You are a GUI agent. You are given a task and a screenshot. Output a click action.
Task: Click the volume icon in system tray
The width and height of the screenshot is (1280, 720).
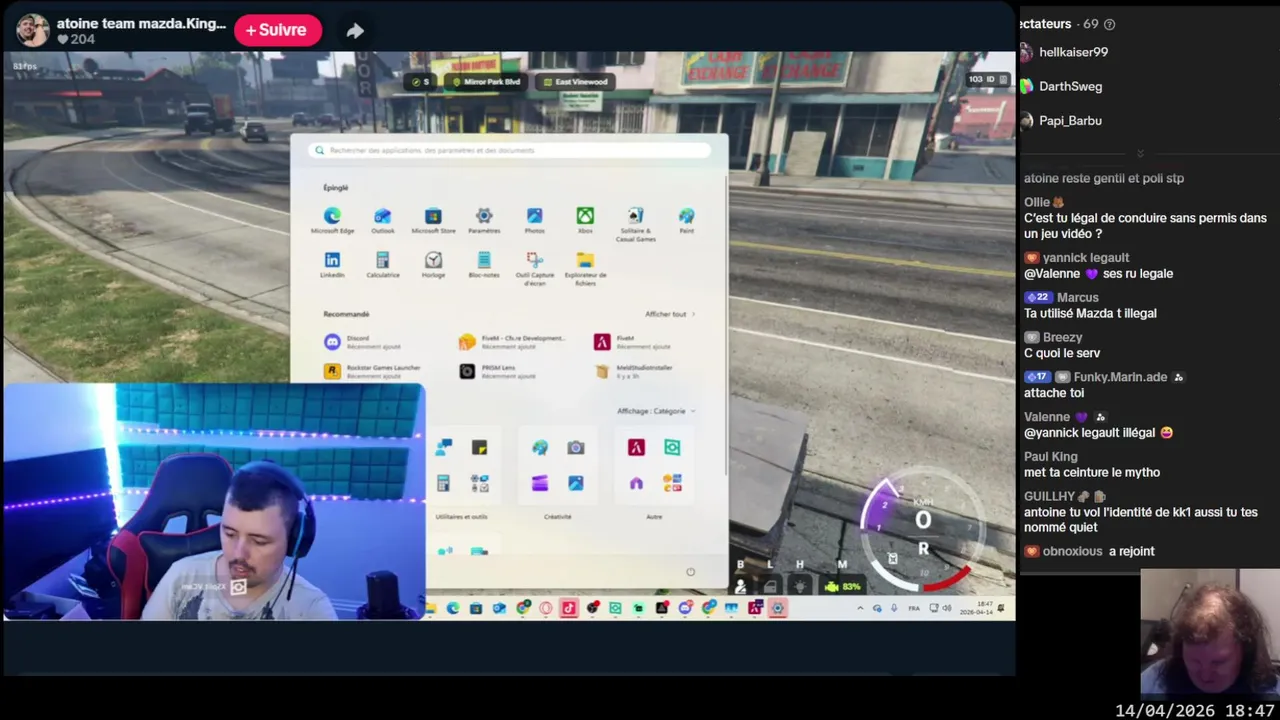pos(946,608)
